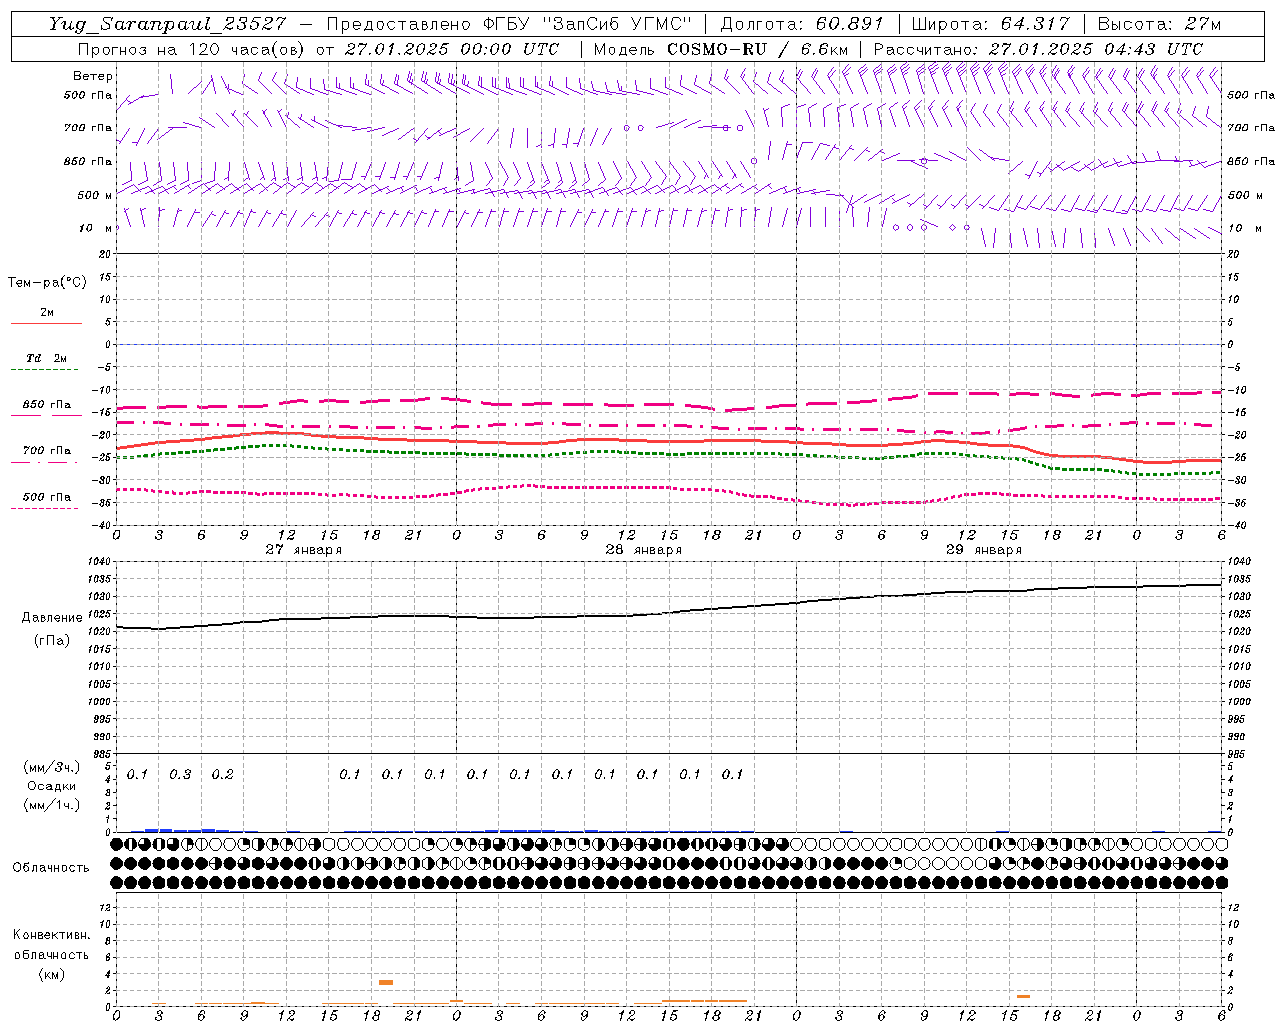1280x1024 pixels.
Task: Click the long orange convective bar on 28 January
Action: click(704, 1001)
